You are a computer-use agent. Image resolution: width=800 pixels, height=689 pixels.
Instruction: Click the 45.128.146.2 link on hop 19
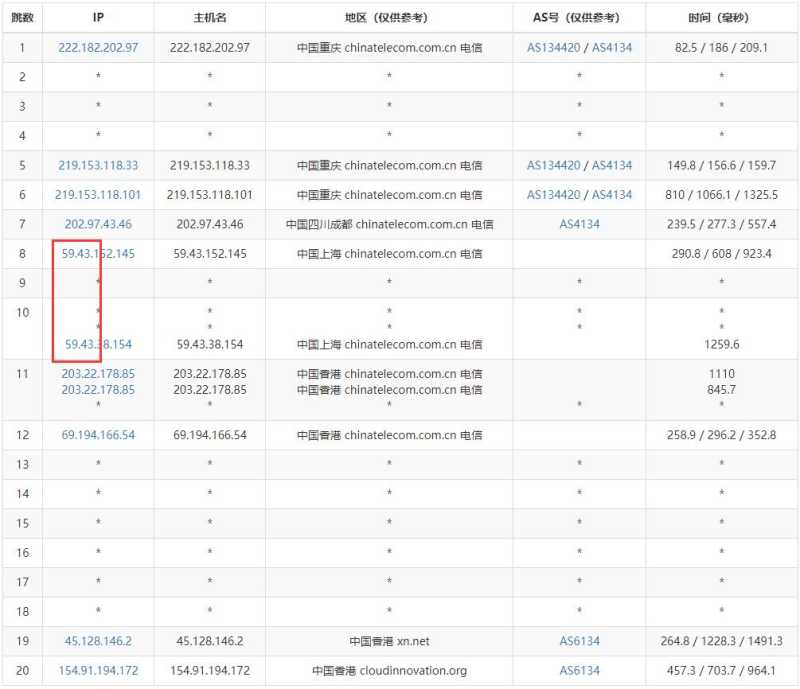97,641
